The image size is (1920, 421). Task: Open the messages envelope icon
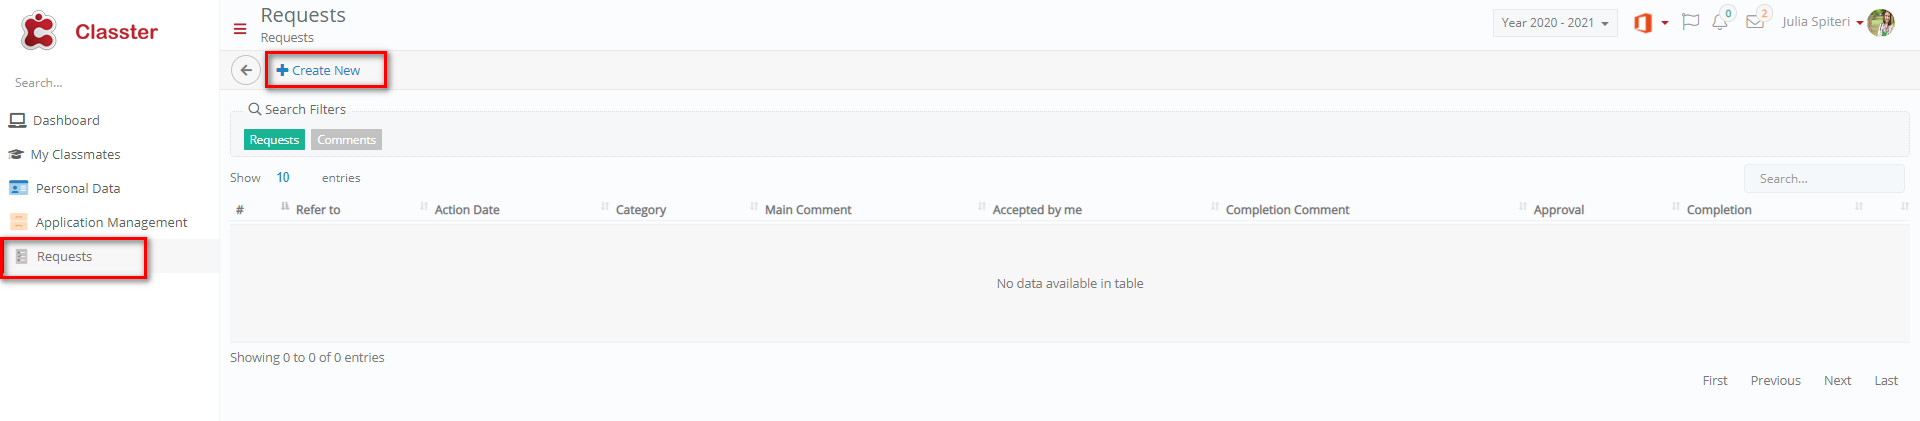1755,22
